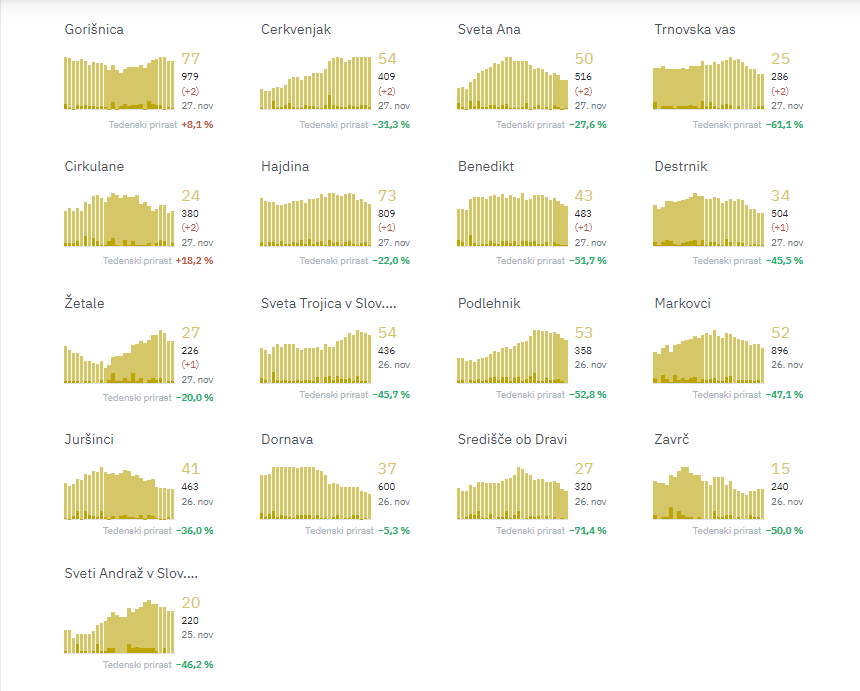This screenshot has height=691, width=860.
Task: Click the Cirkulane municipality name
Action: [x=94, y=167]
